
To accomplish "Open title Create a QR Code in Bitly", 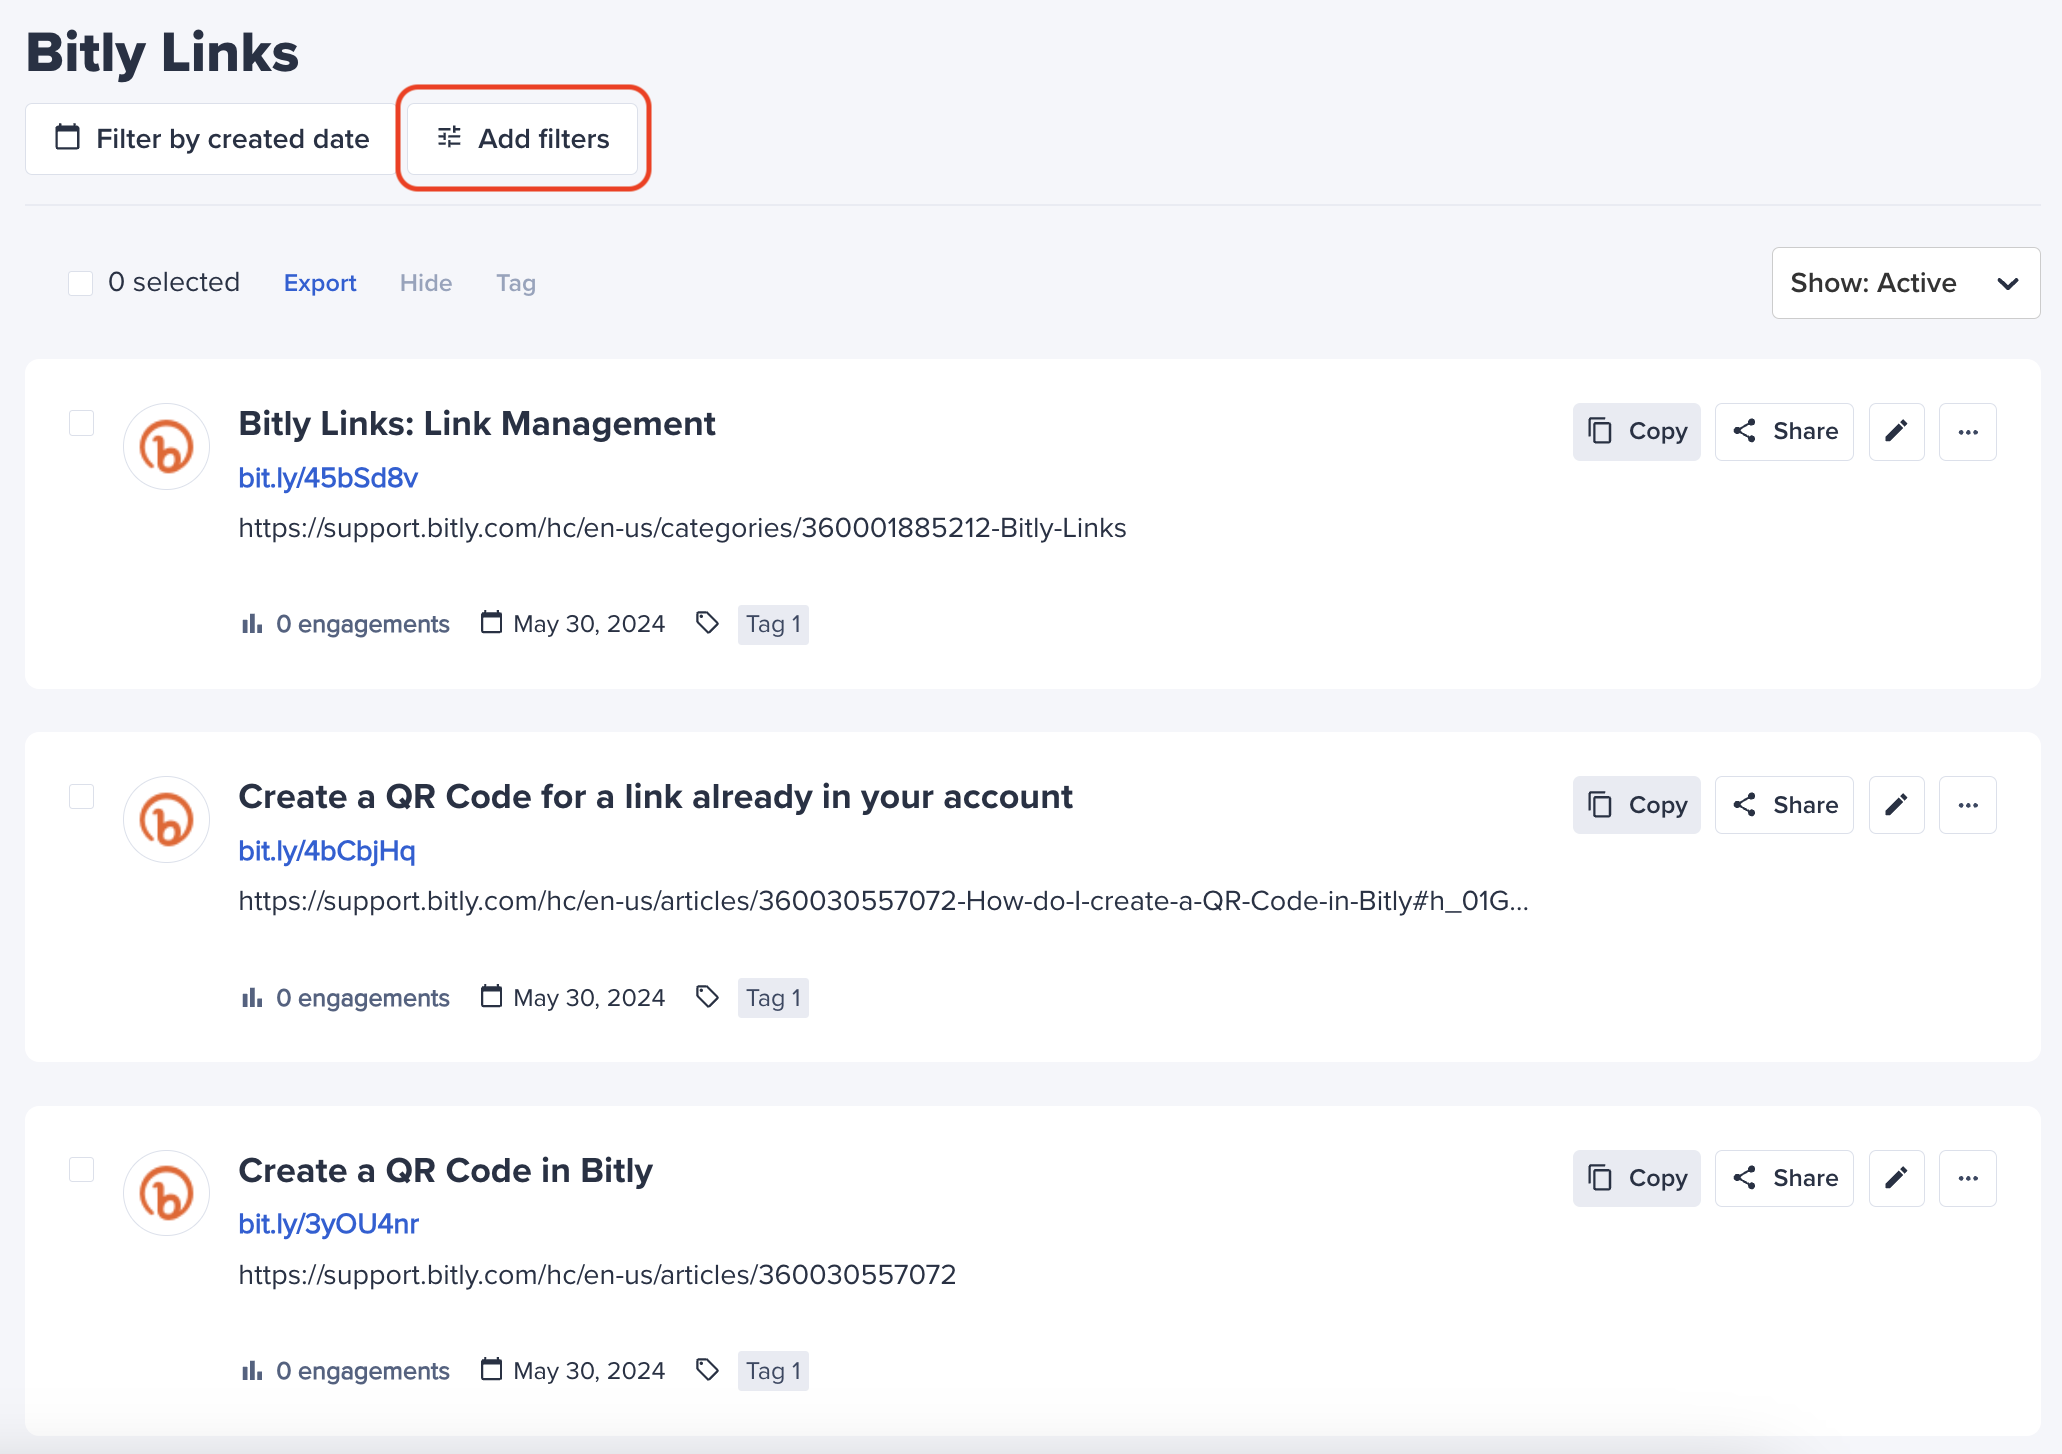I will [445, 1170].
